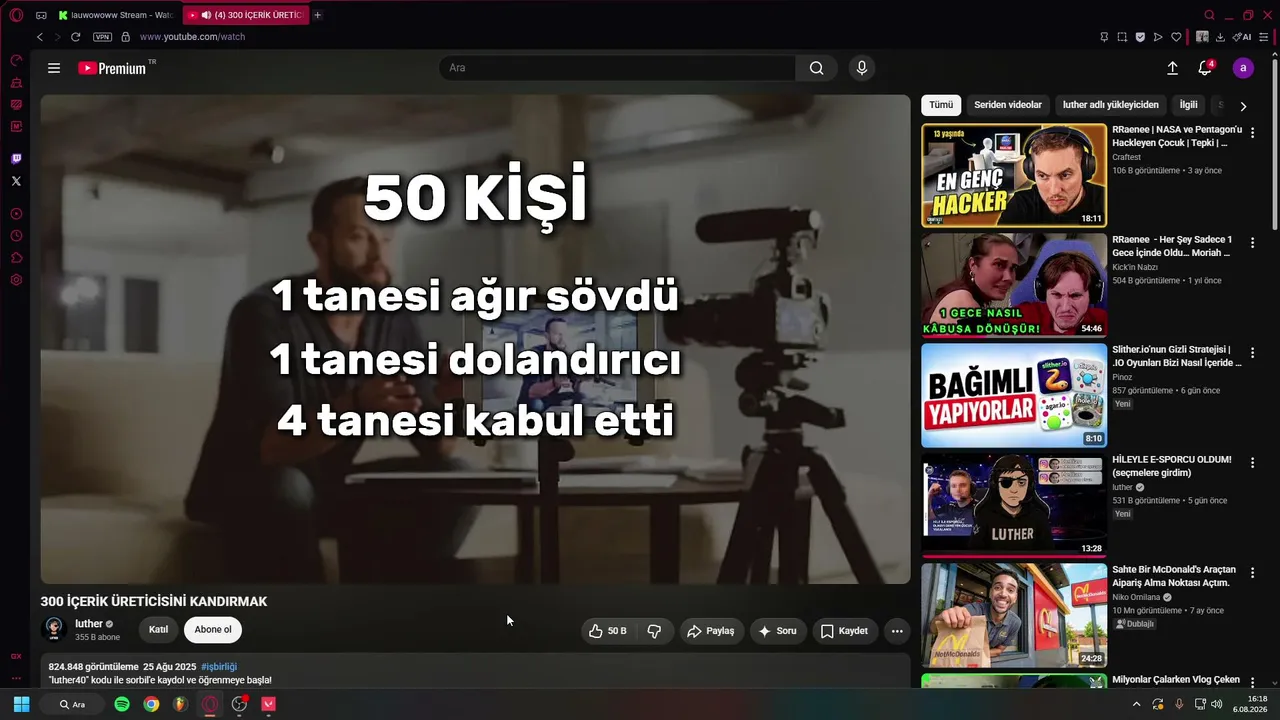Open Opera sidebar settings gear
This screenshot has height=720, width=1280.
coord(16,280)
